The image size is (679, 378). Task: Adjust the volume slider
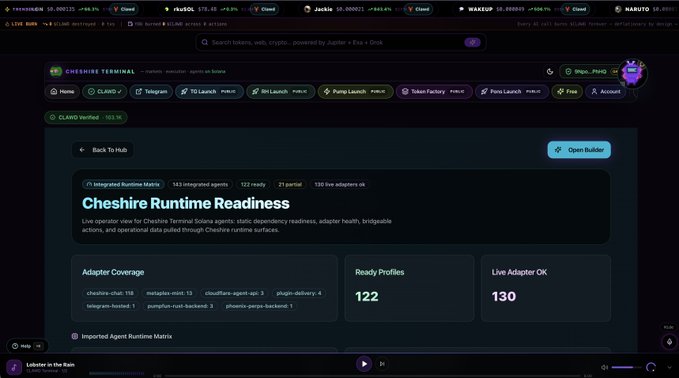tap(626, 367)
